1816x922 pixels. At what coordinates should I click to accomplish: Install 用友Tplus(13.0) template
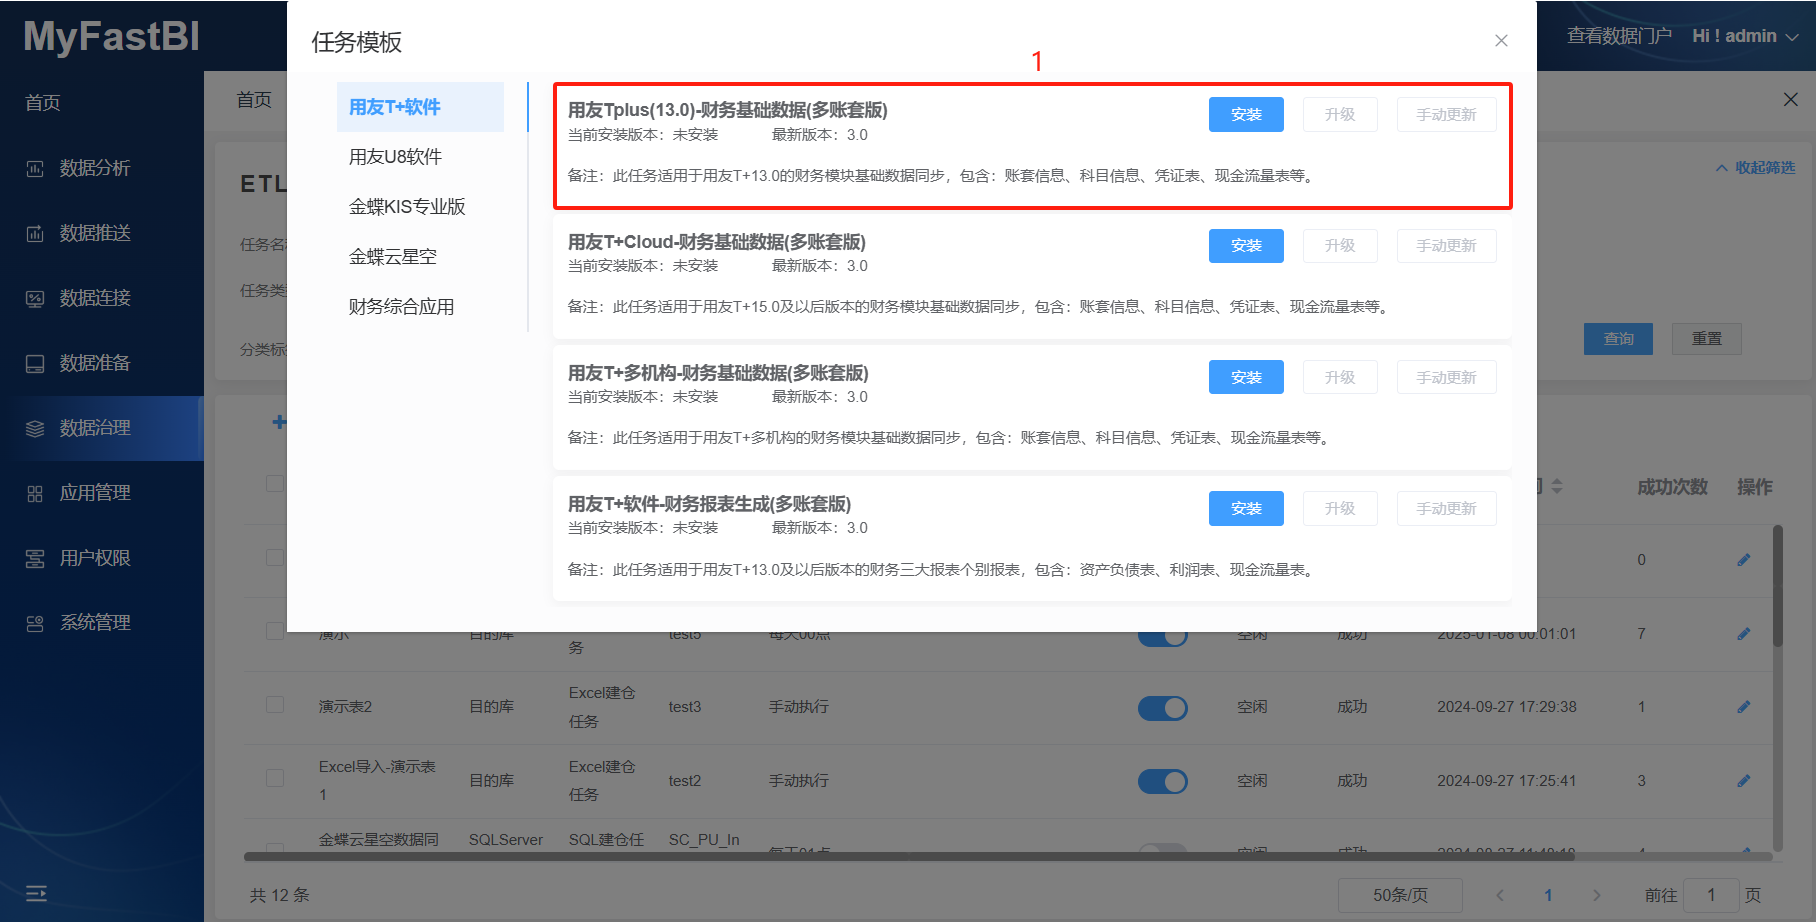tap(1246, 115)
